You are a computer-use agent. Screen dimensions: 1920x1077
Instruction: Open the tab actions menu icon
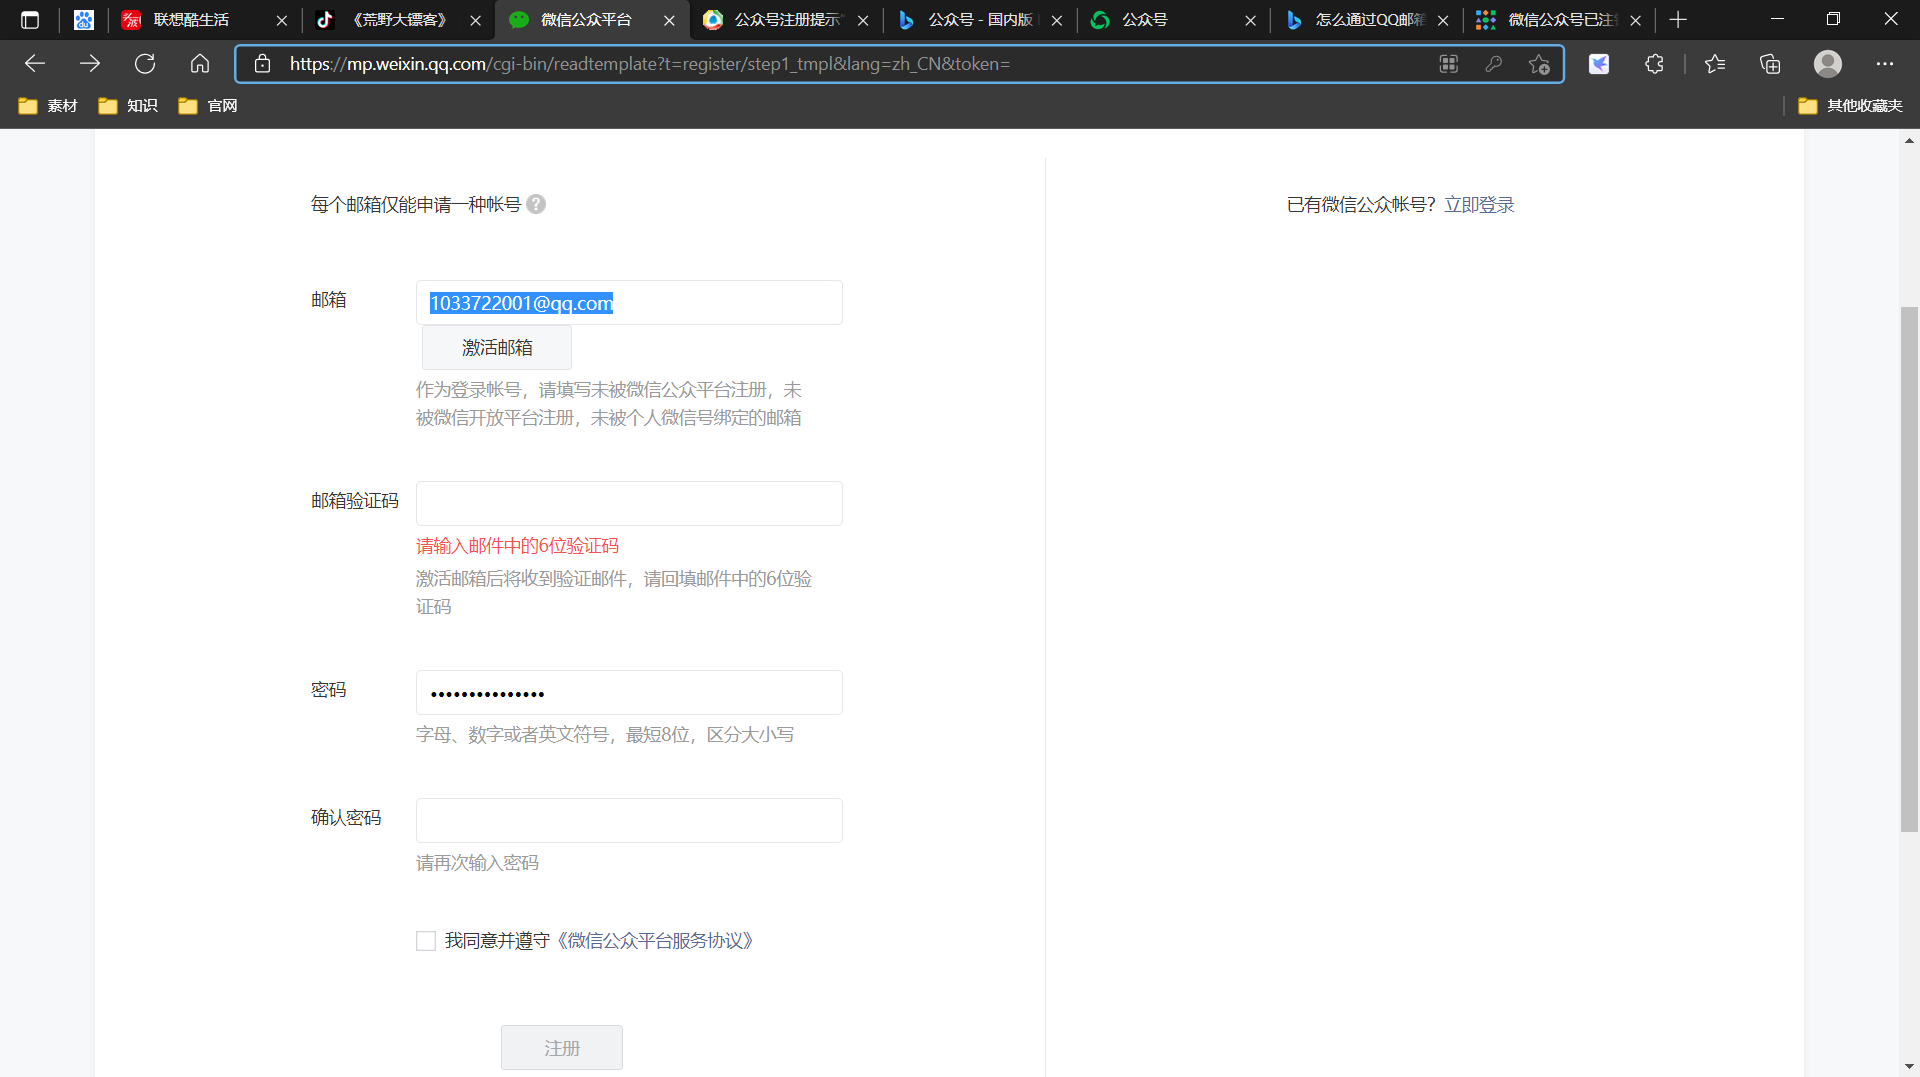pyautogui.click(x=30, y=20)
